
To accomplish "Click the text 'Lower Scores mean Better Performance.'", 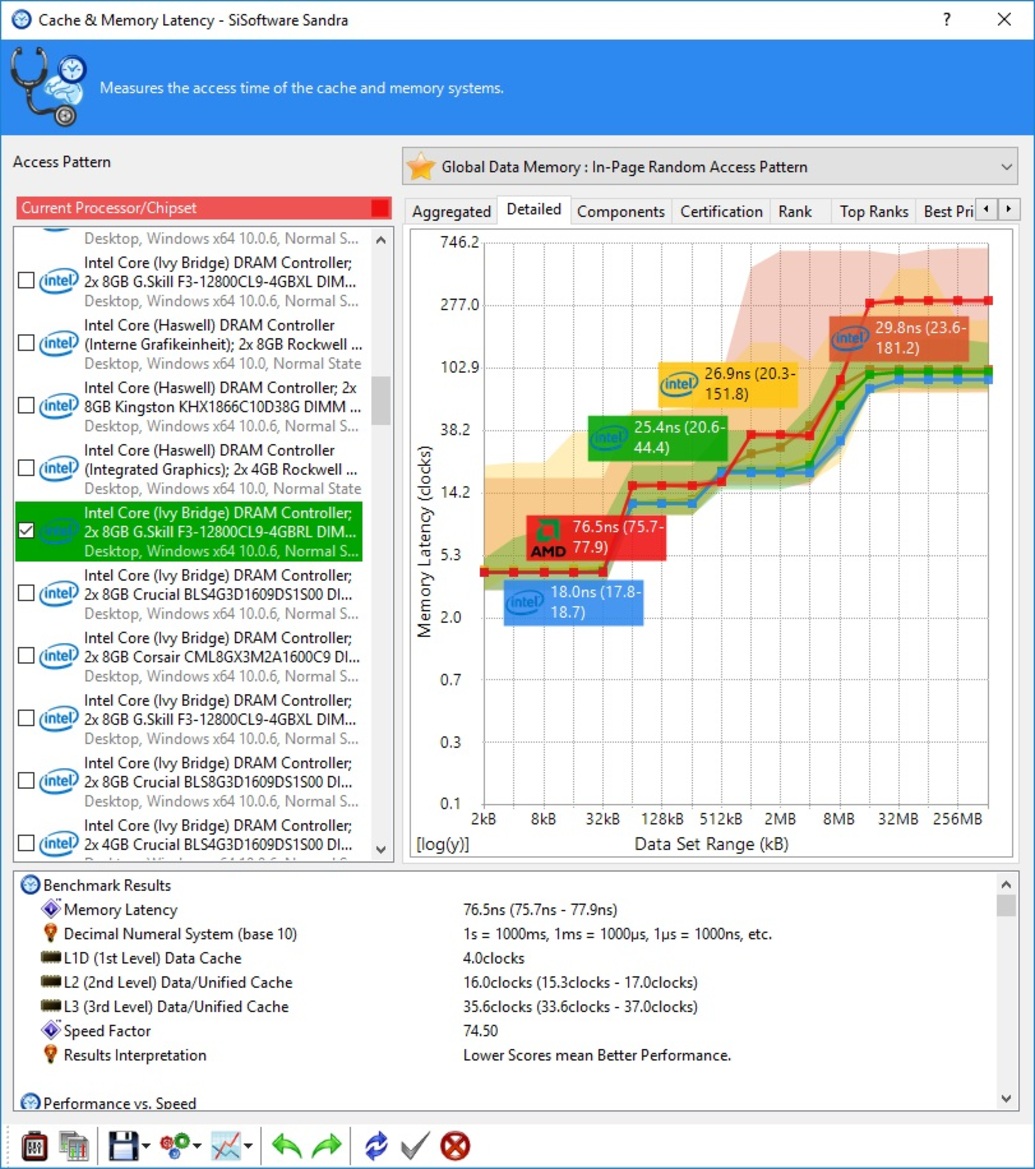I will [x=597, y=1055].
